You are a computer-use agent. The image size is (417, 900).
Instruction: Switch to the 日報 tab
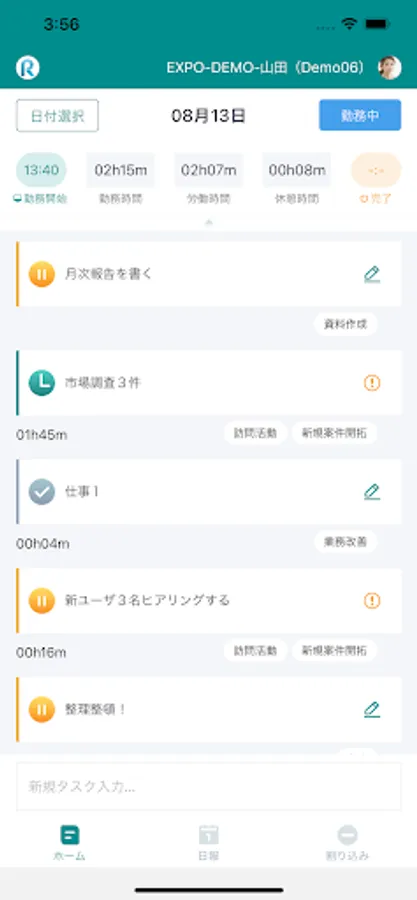point(209,843)
